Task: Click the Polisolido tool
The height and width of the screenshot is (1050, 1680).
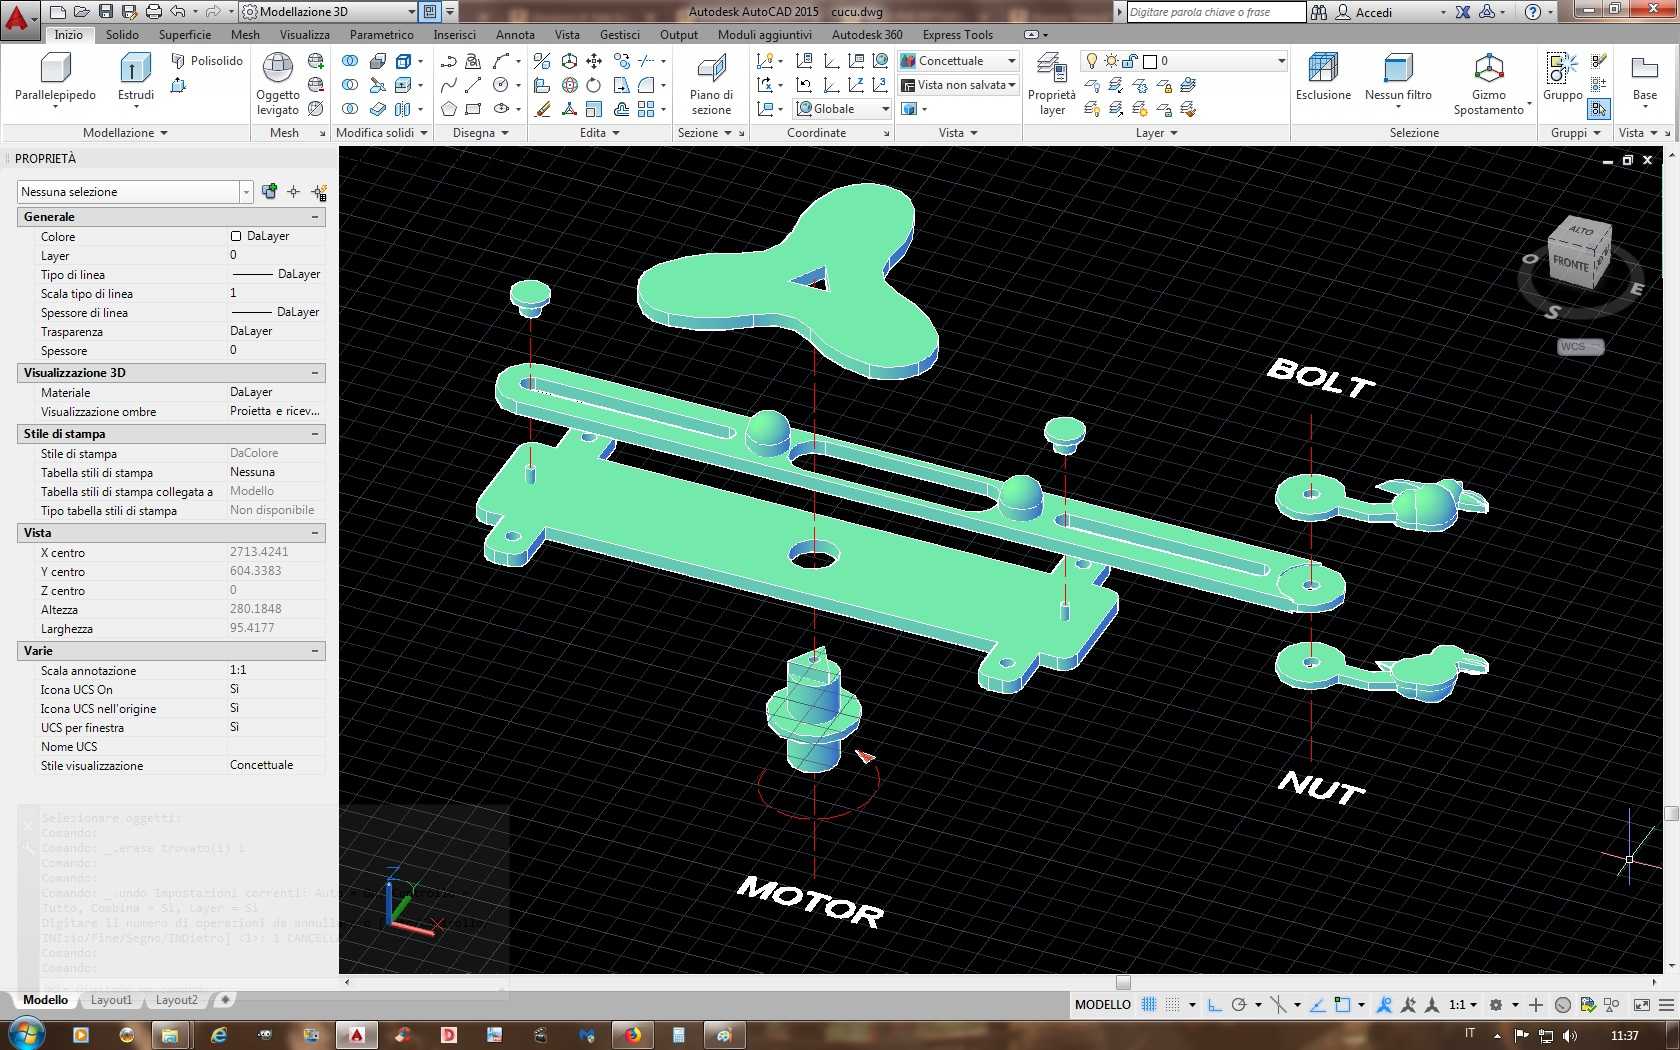Action: [x=207, y=61]
